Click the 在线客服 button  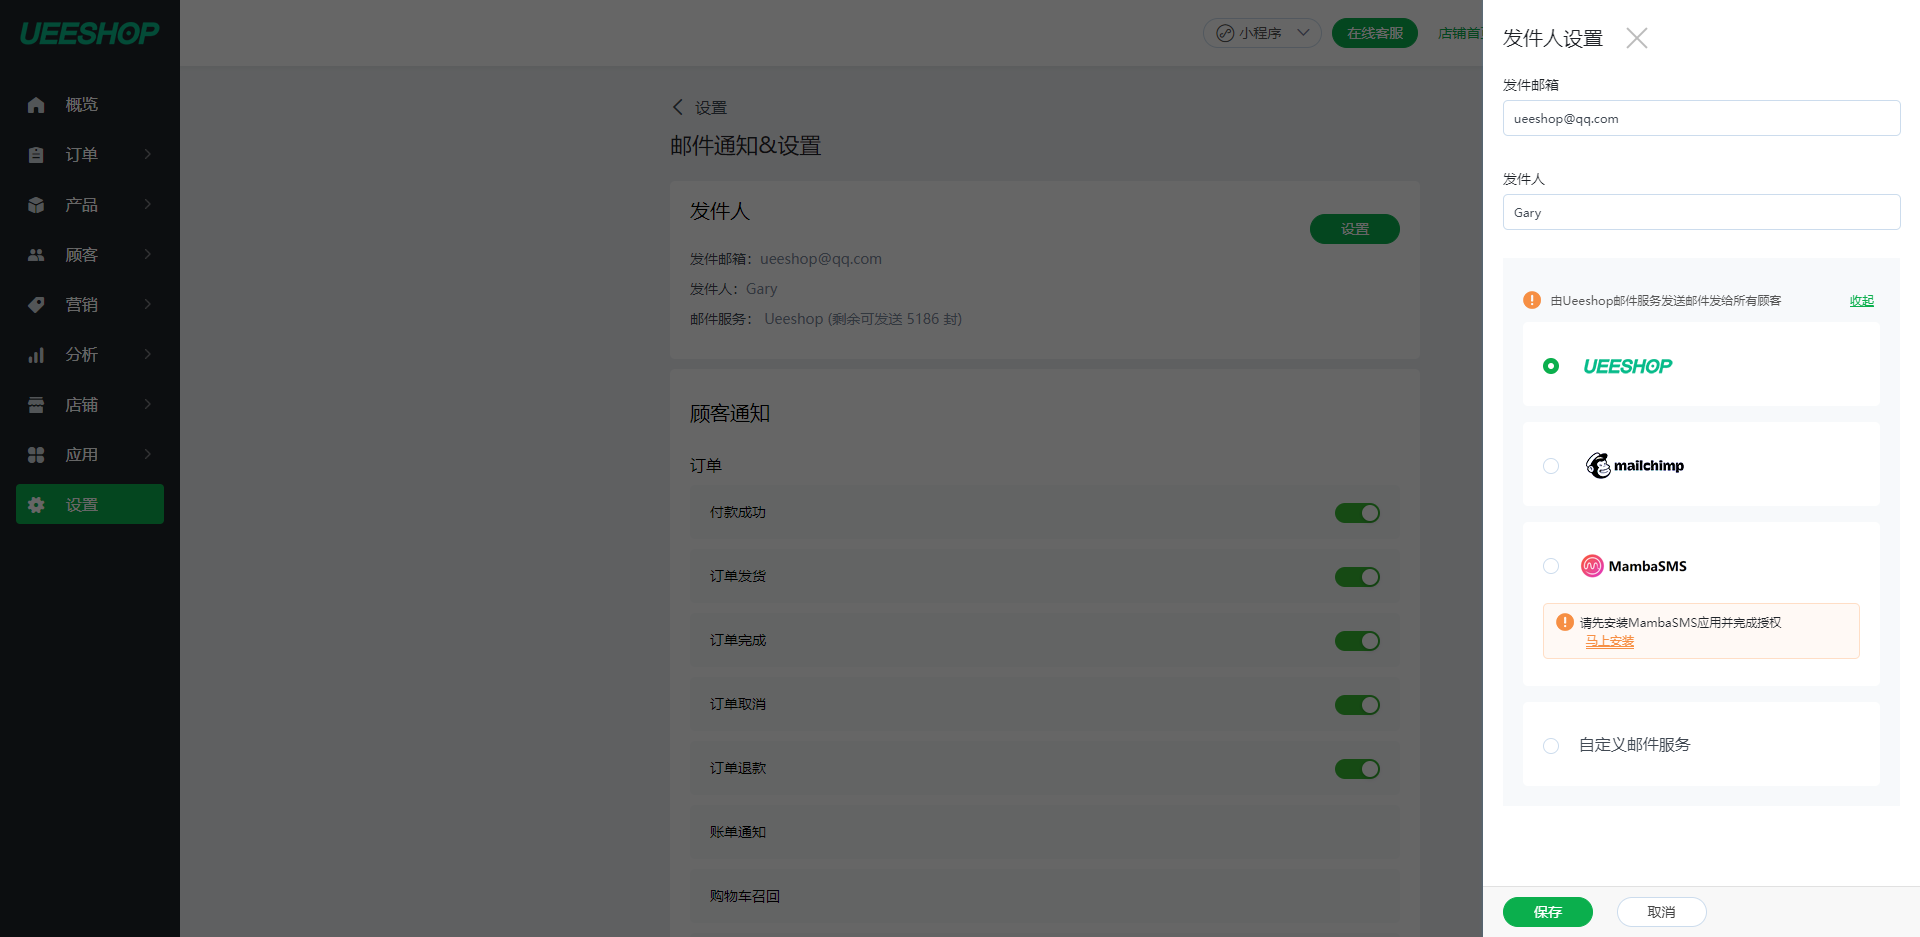pyautogui.click(x=1374, y=33)
